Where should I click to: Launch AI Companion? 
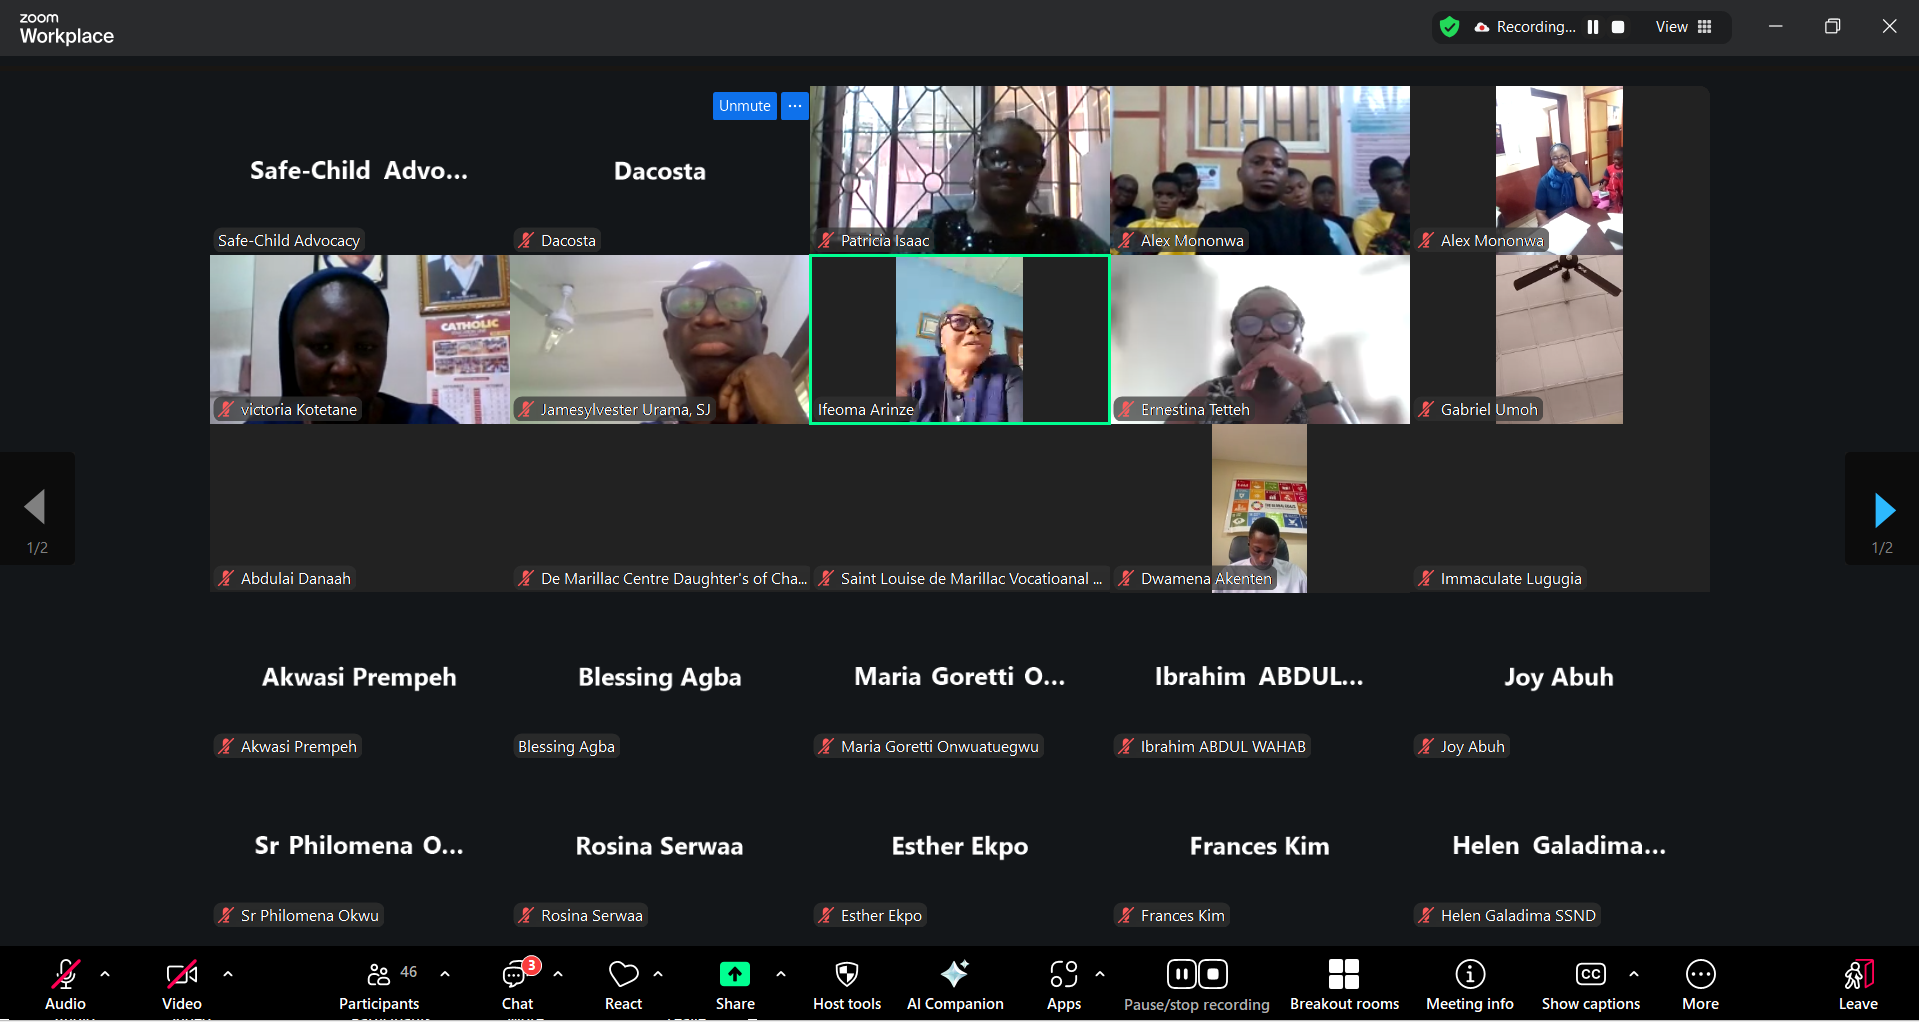954,984
